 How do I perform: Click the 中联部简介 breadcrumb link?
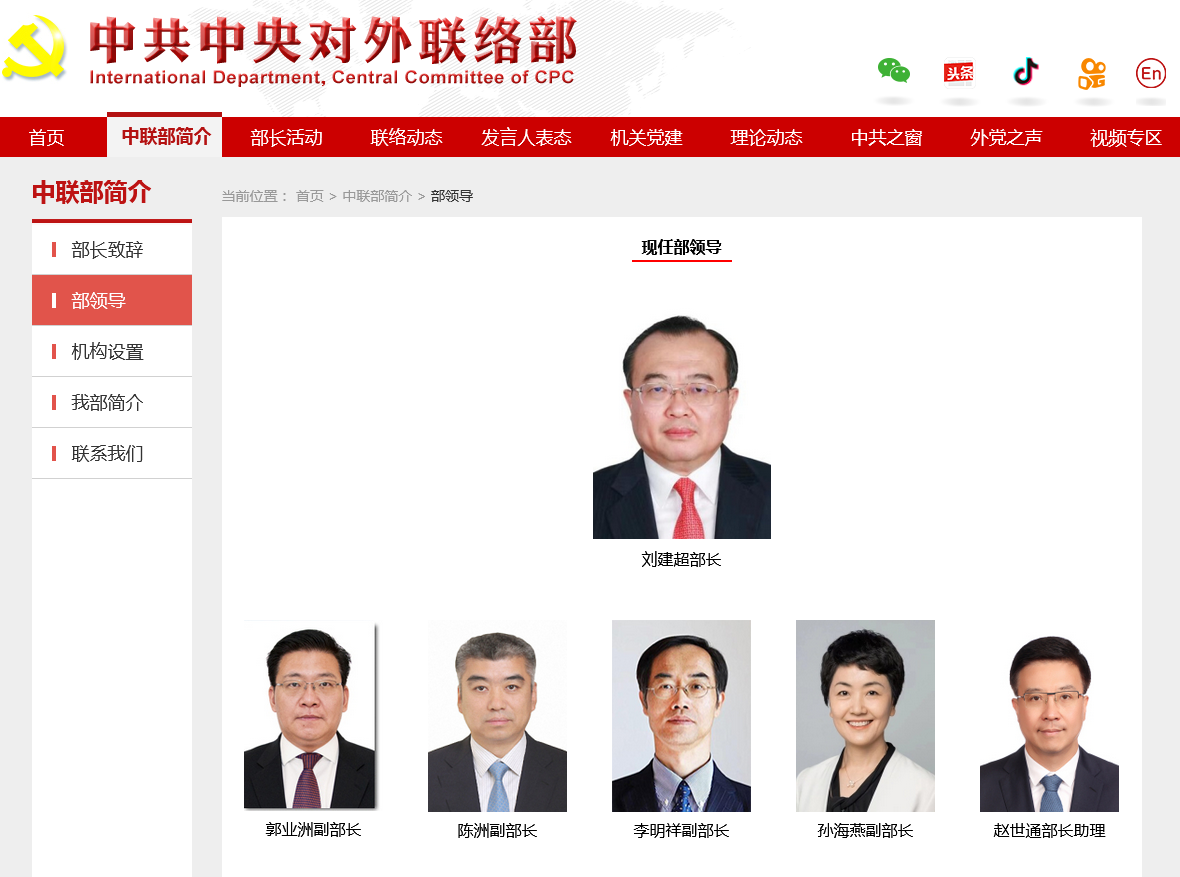coord(377,196)
